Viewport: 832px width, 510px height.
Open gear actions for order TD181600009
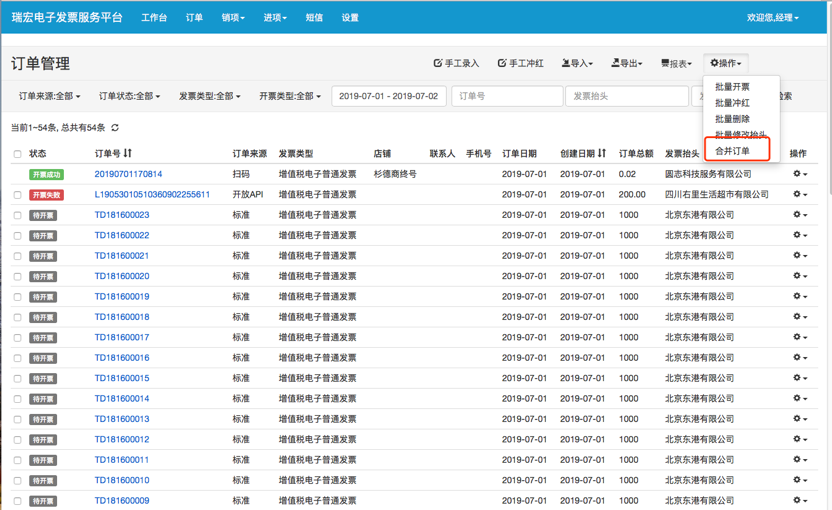[800, 500]
